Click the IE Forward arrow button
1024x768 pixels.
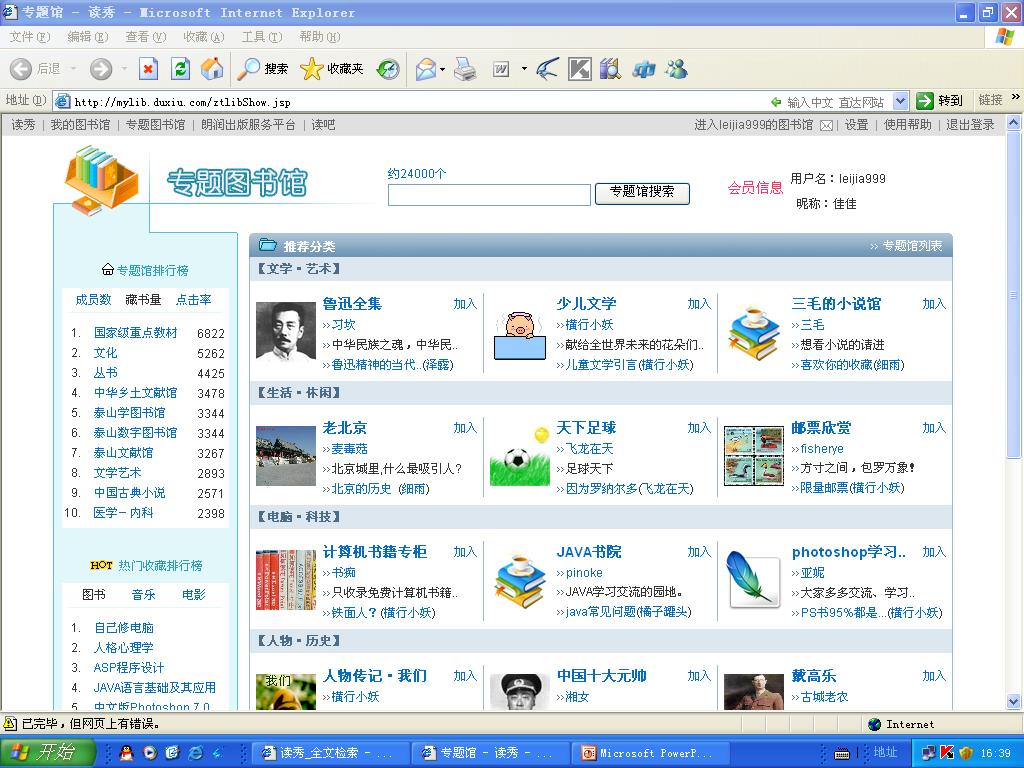coord(101,69)
